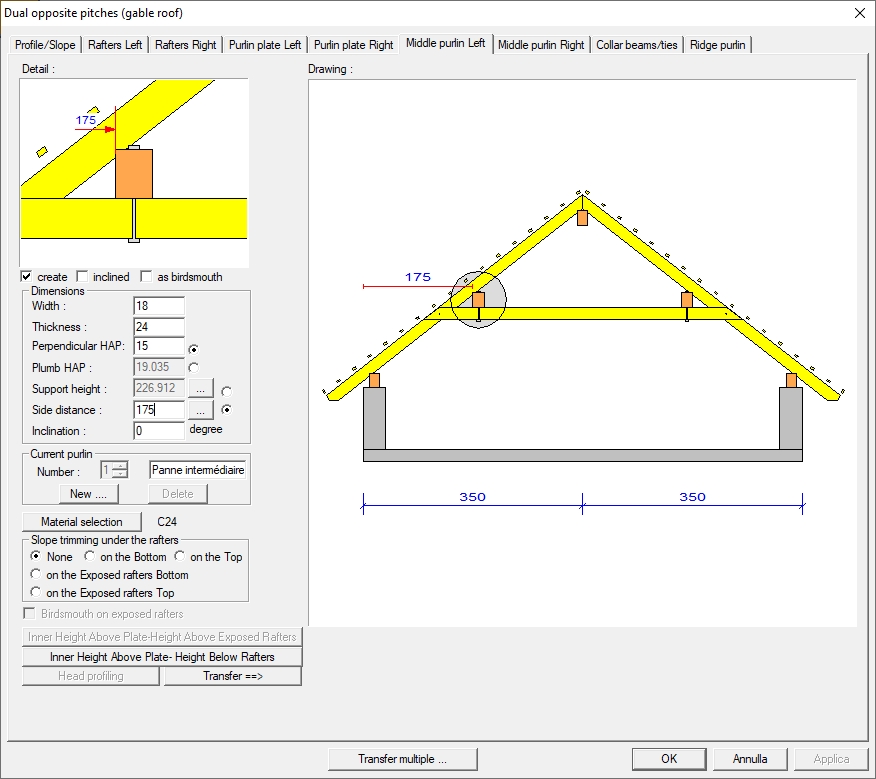Image resolution: width=876 pixels, height=779 pixels.
Task: Choose on the Exposed rafters Top option
Action: pos(37,593)
